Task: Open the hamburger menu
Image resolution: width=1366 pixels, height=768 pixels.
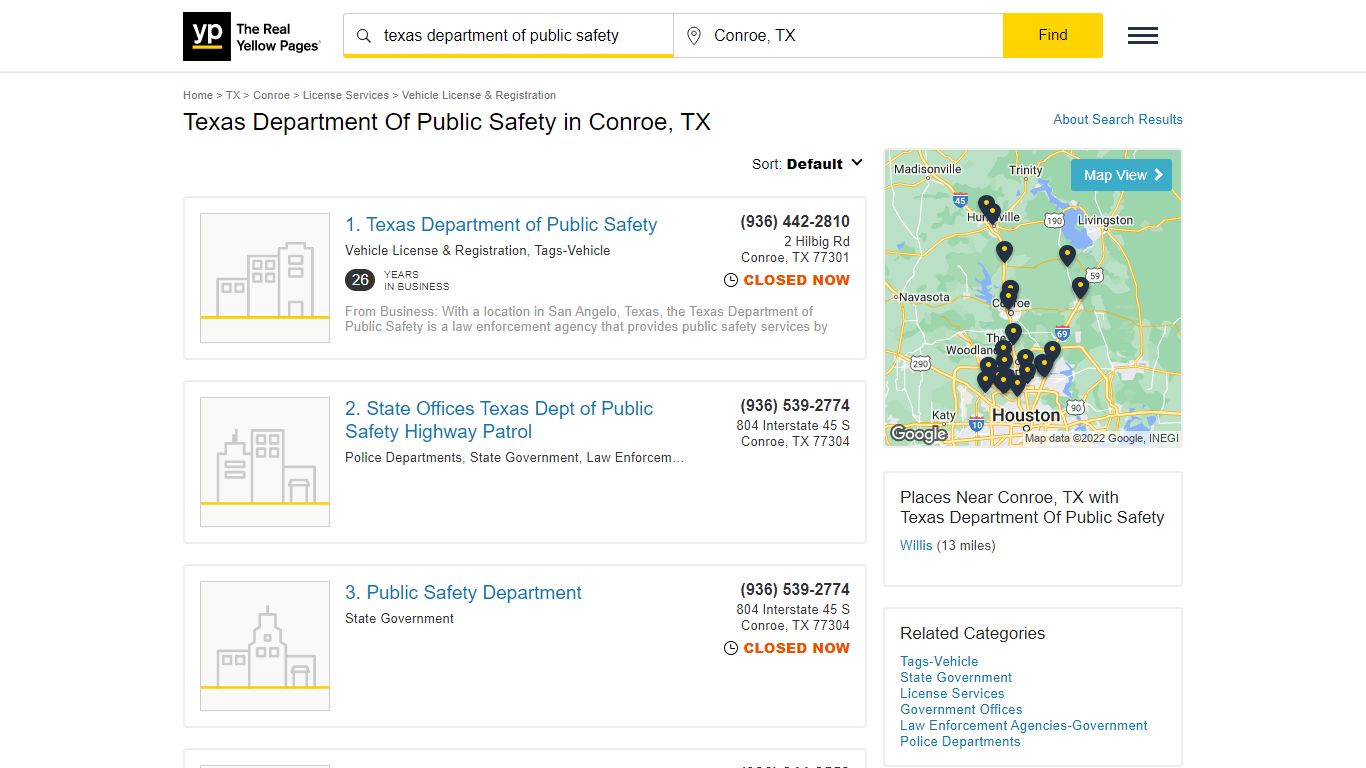Action: [x=1143, y=36]
